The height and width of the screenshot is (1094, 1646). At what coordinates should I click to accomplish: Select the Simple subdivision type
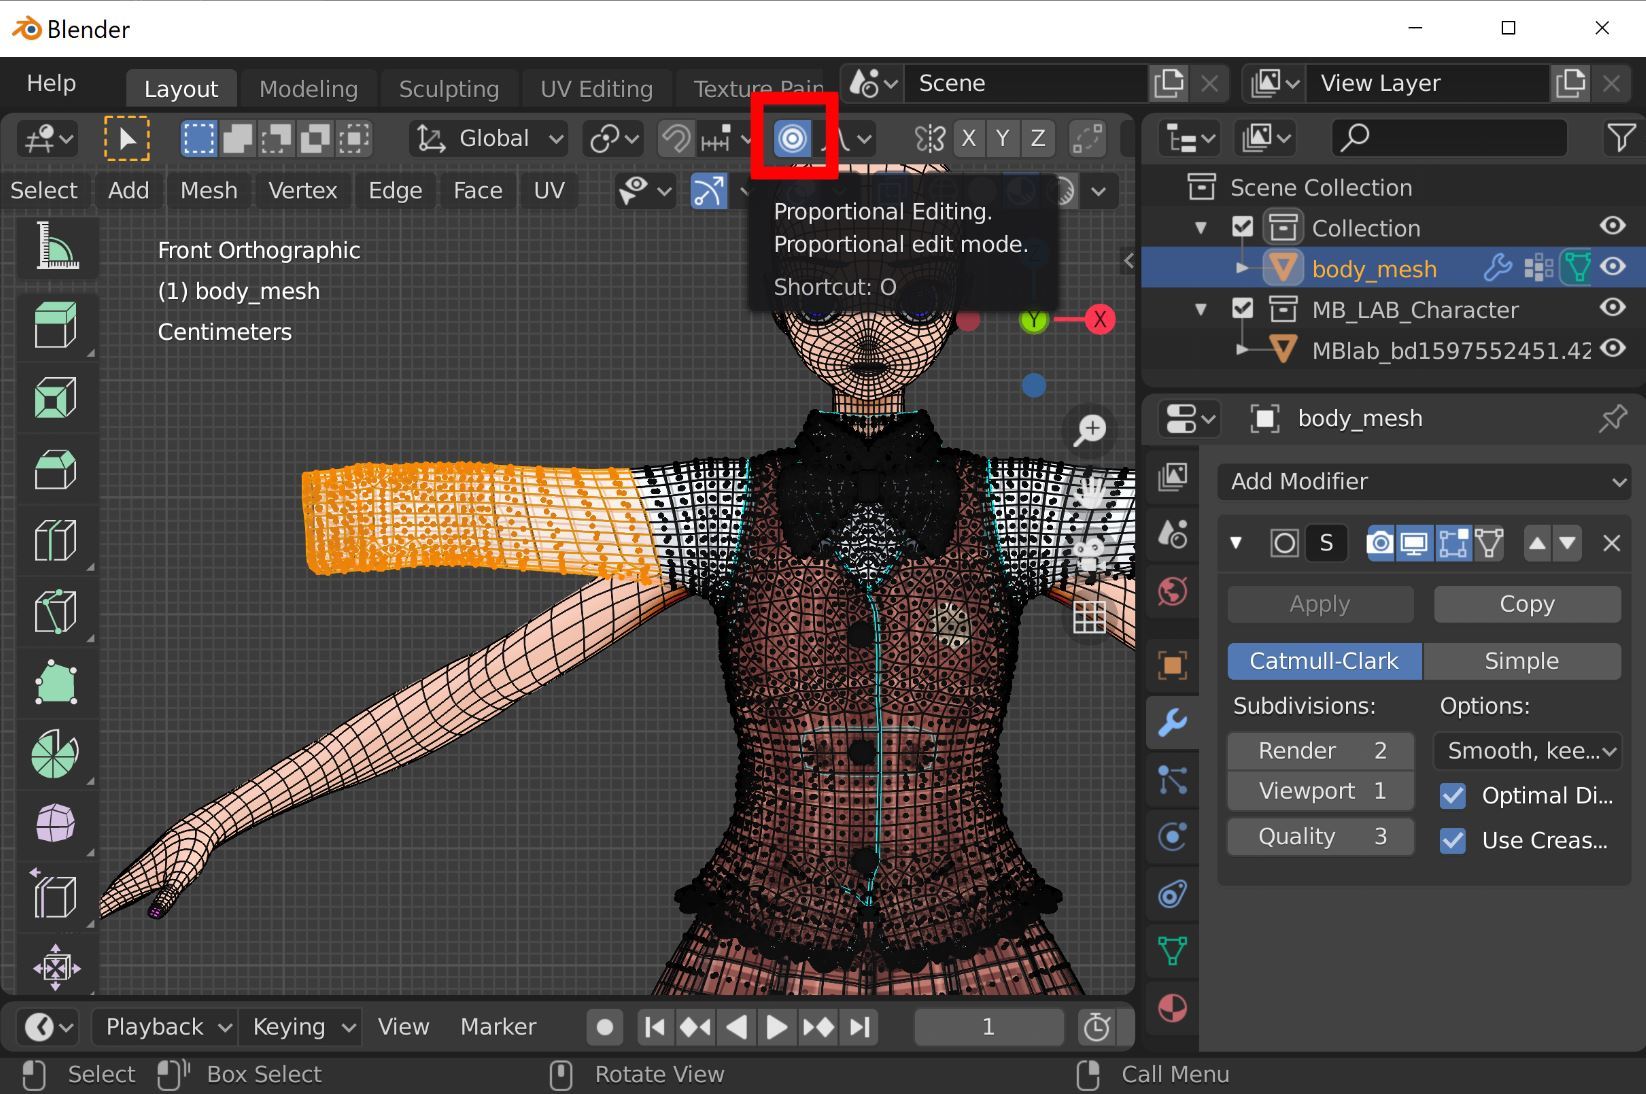(1520, 661)
